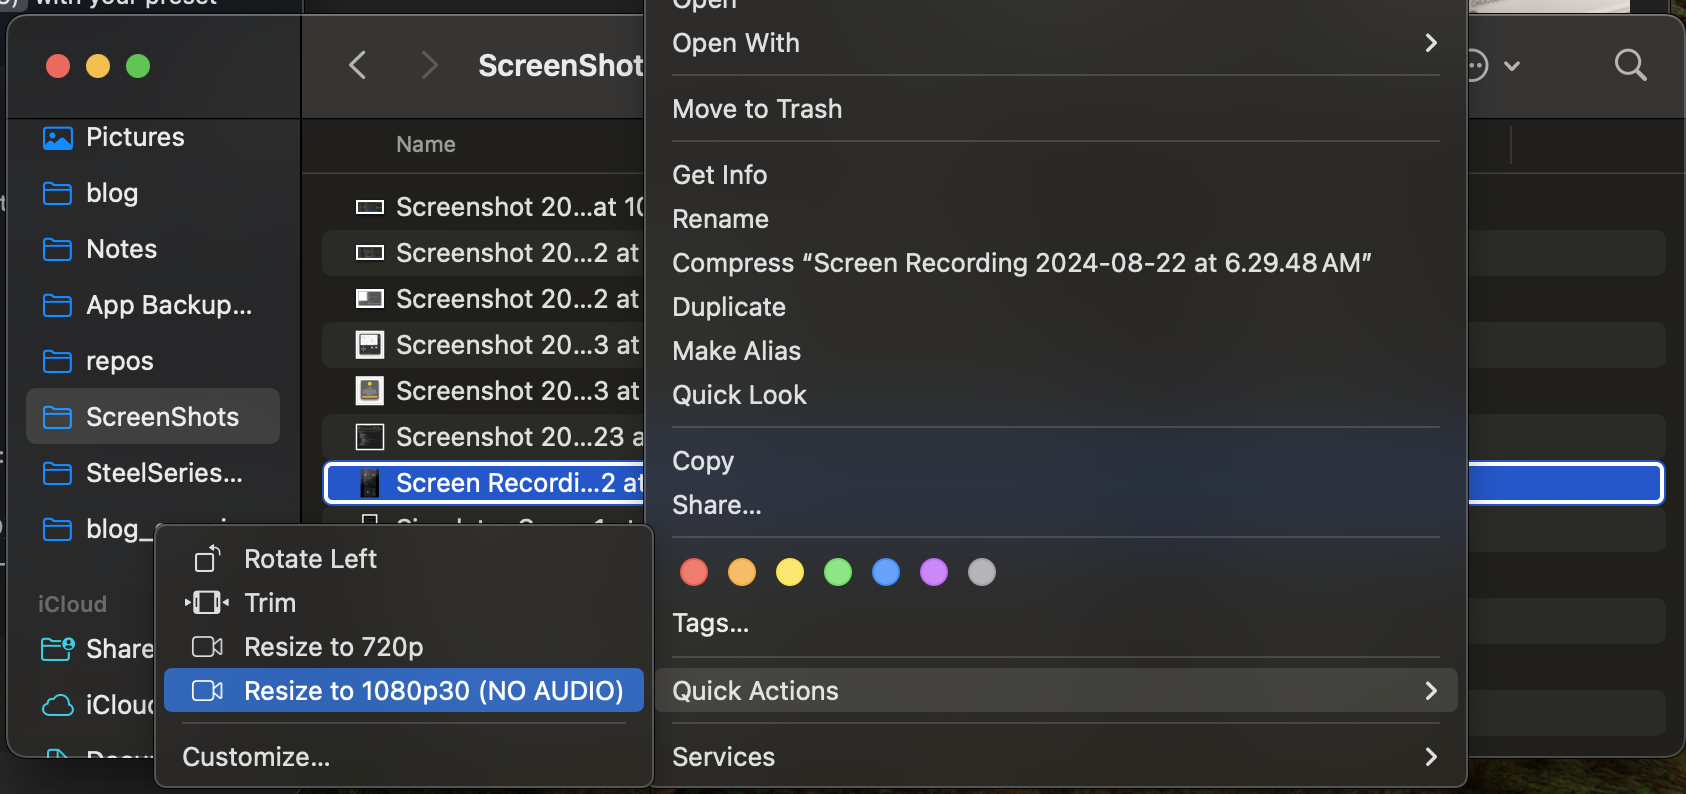
Task: Sort by the Name column header
Action: [x=426, y=145]
